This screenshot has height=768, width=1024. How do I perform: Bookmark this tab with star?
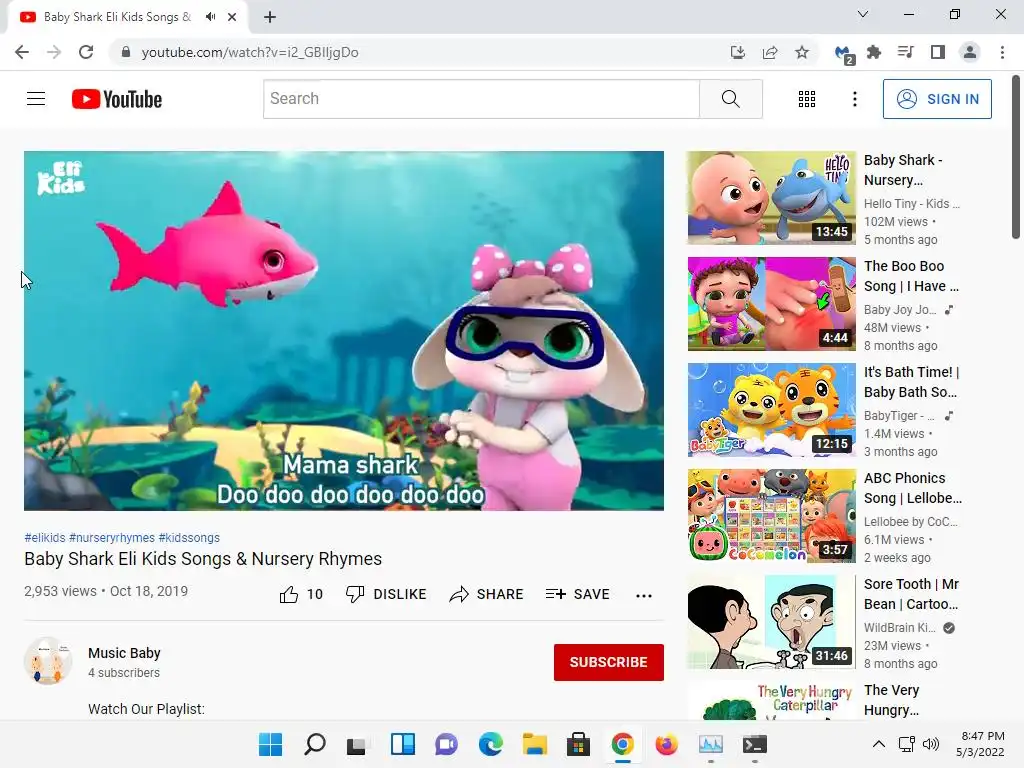(802, 52)
